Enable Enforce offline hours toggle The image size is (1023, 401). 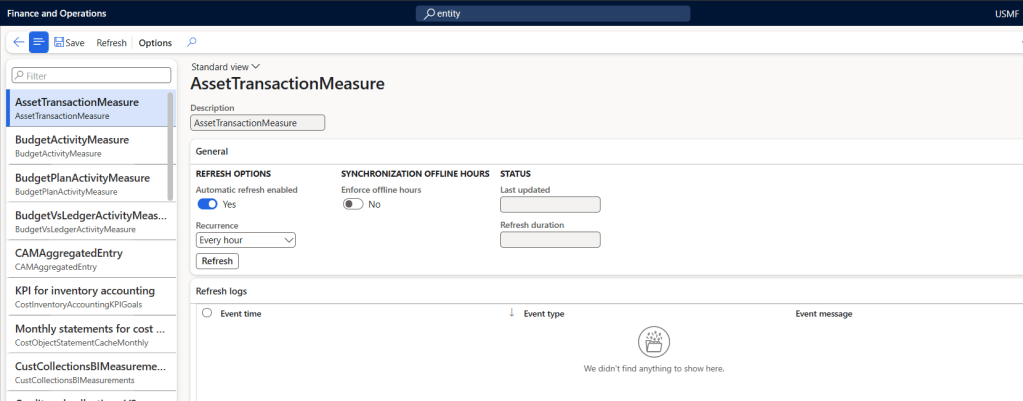click(352, 204)
